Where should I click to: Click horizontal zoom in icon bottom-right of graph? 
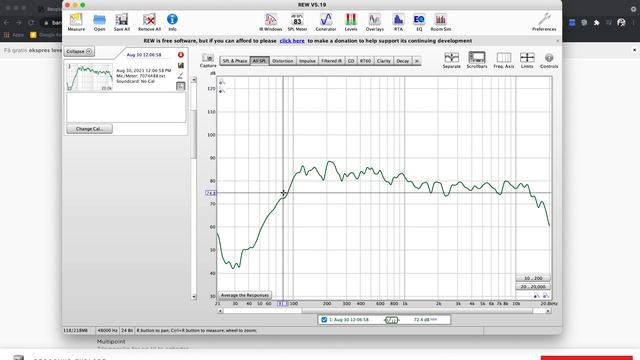click(x=546, y=296)
